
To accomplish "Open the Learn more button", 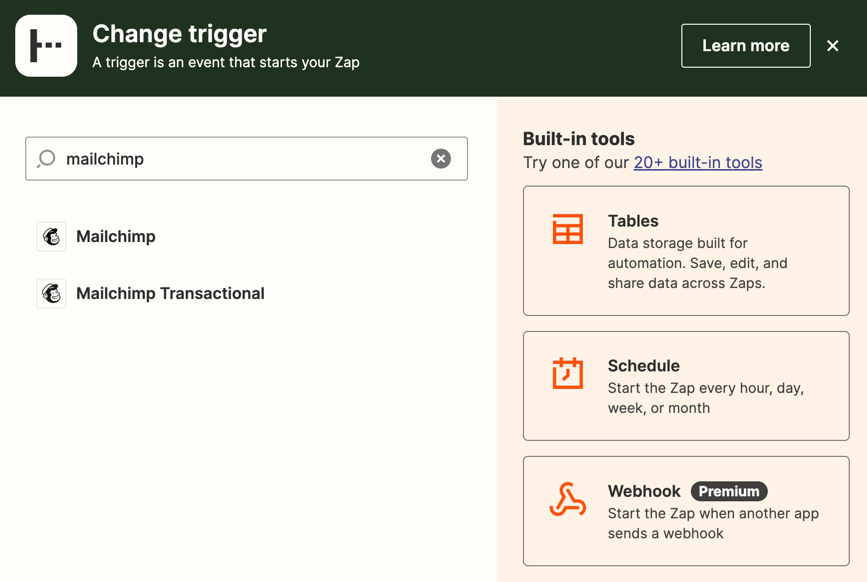I will (x=745, y=46).
